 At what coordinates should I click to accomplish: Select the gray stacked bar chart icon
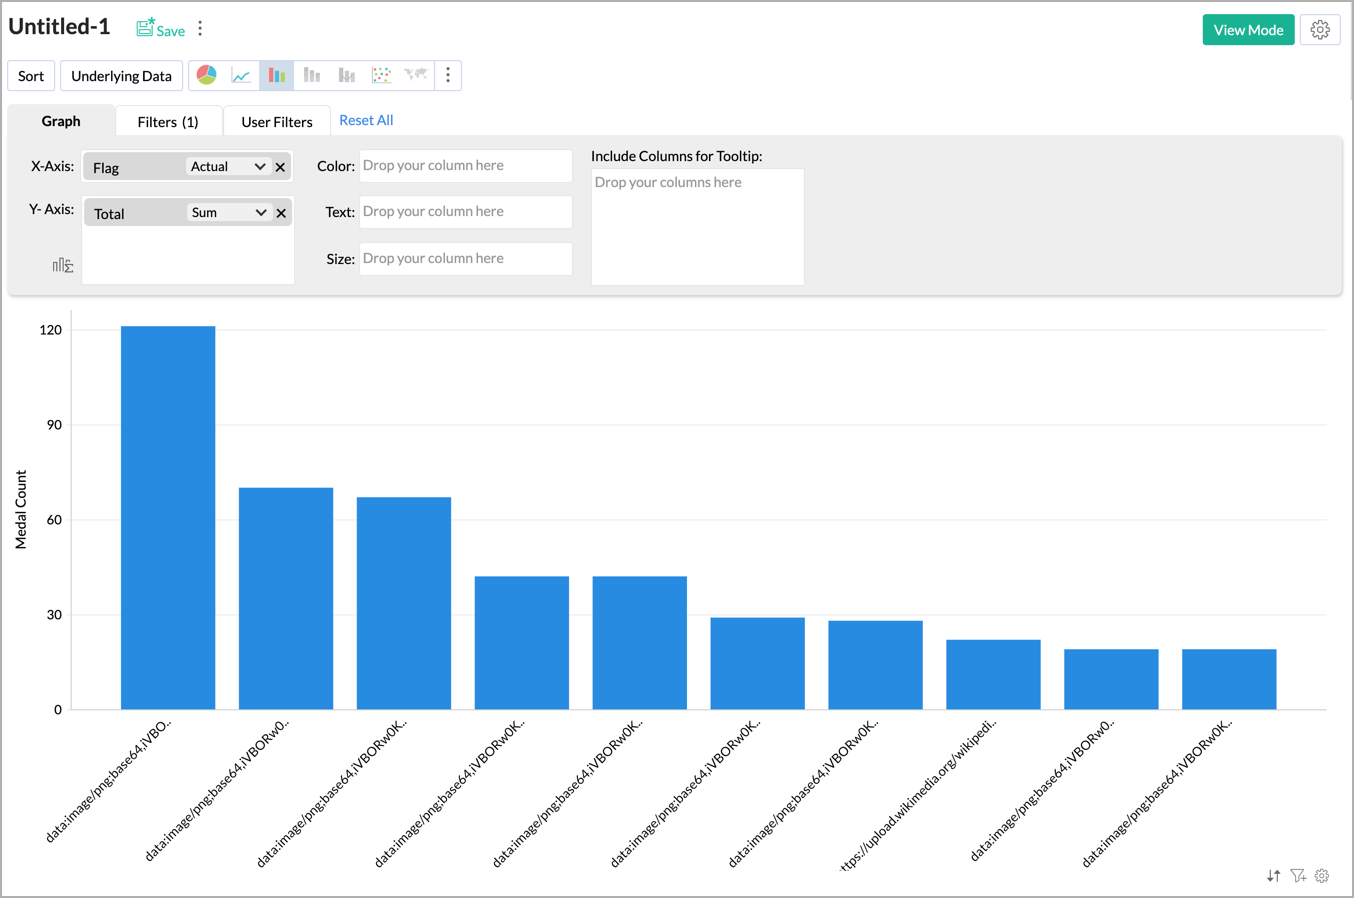pyautogui.click(x=312, y=75)
